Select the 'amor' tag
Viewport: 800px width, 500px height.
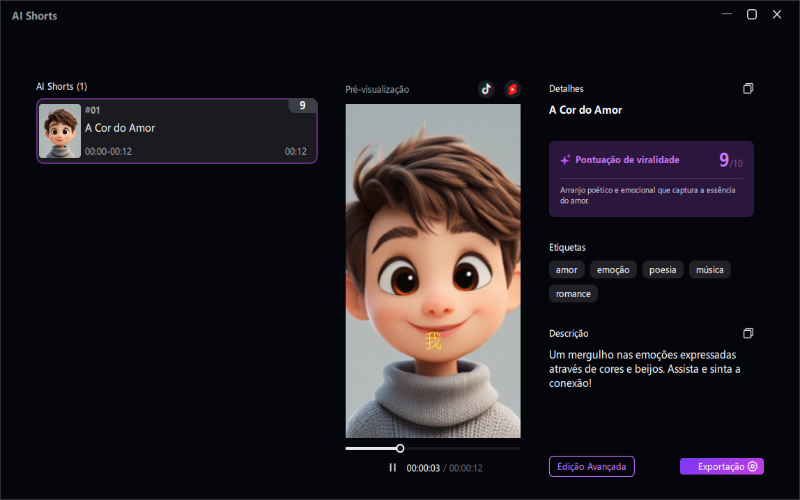[567, 269]
